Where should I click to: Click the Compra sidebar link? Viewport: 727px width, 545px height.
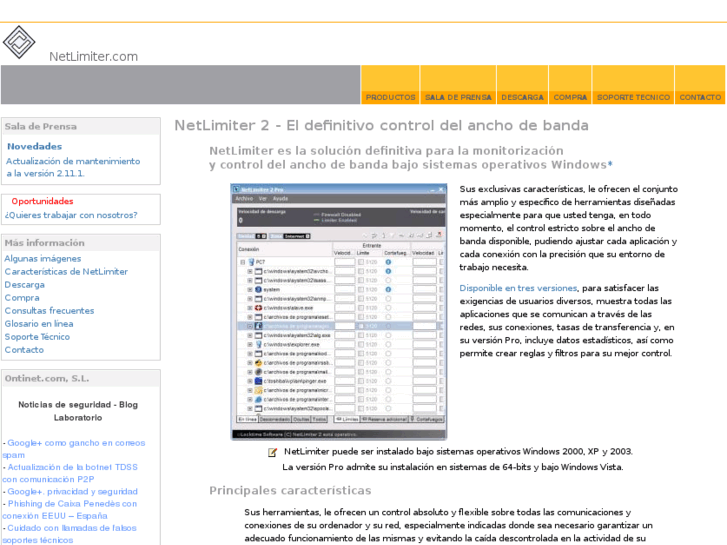tap(22, 297)
